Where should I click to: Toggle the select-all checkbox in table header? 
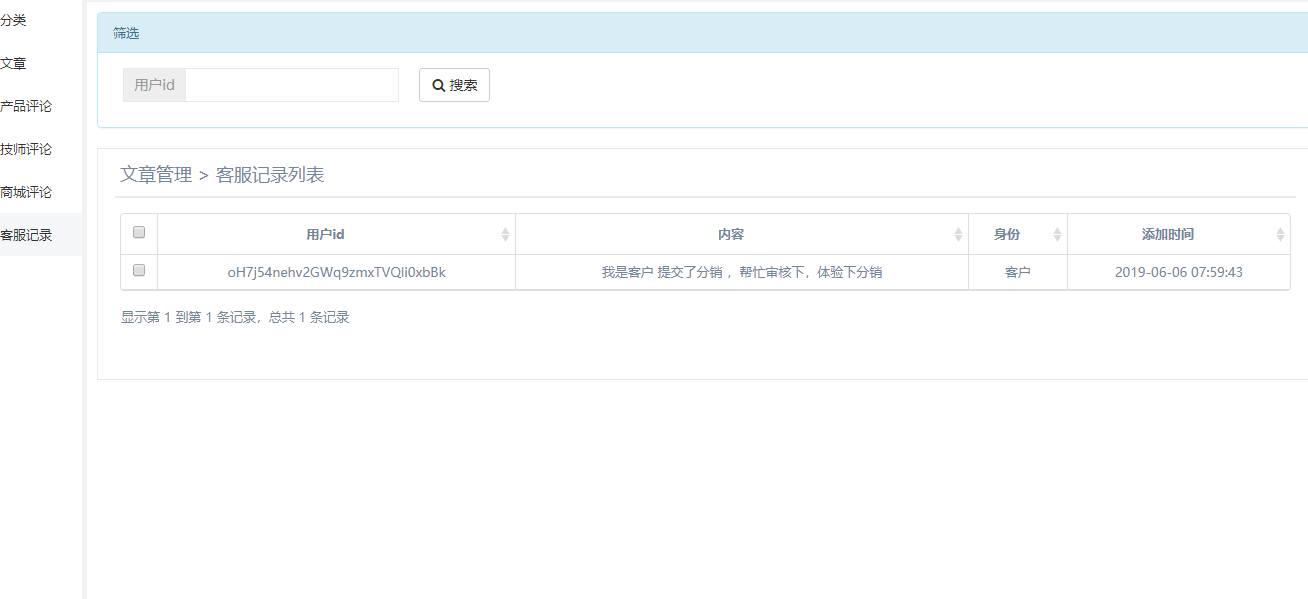139,232
